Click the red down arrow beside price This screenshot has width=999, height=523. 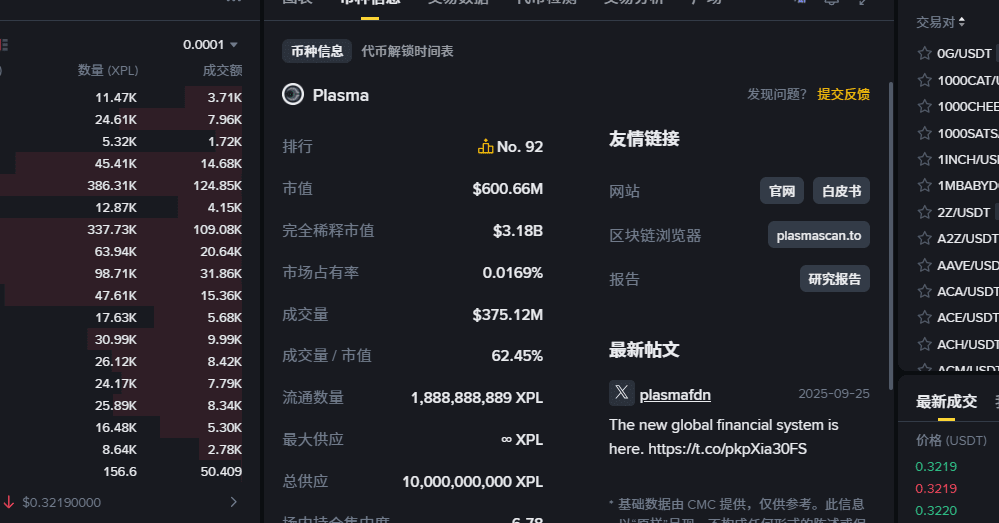pyautogui.click(x=9, y=502)
